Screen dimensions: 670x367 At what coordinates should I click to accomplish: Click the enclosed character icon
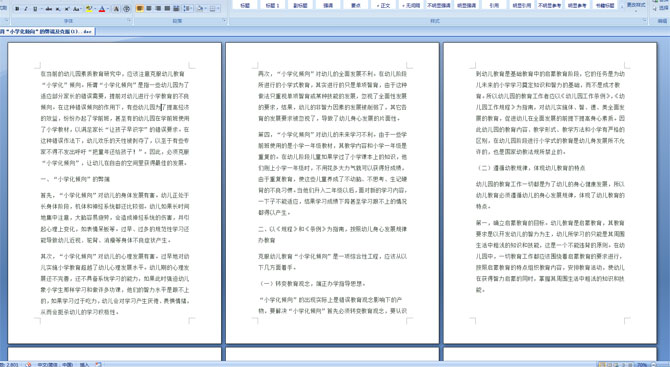(126, 9)
